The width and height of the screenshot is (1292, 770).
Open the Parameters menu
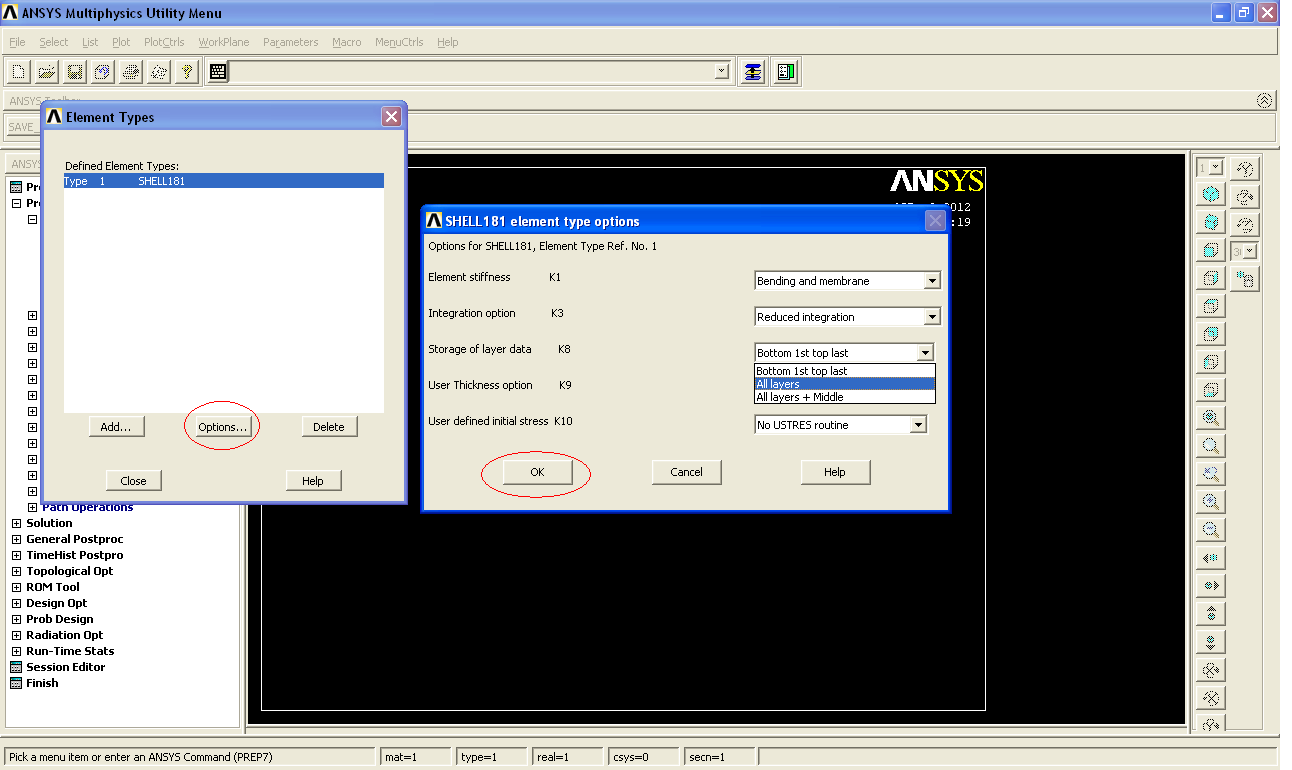click(290, 42)
